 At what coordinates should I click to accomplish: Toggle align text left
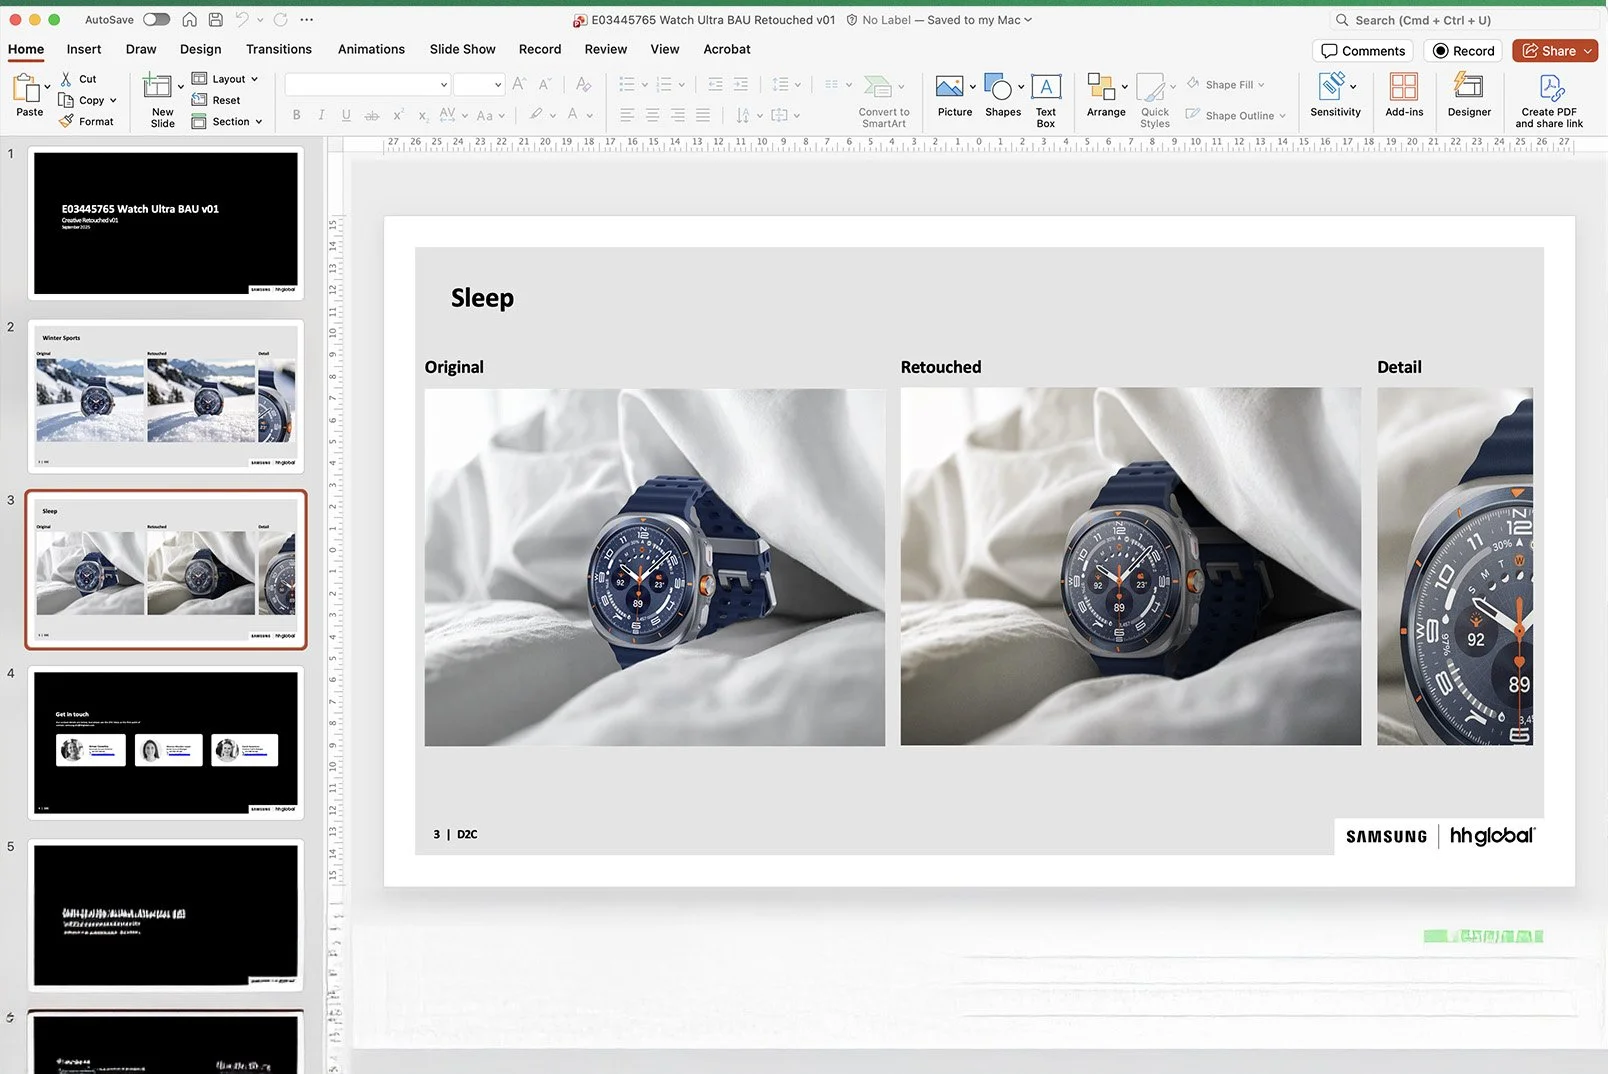pos(627,115)
